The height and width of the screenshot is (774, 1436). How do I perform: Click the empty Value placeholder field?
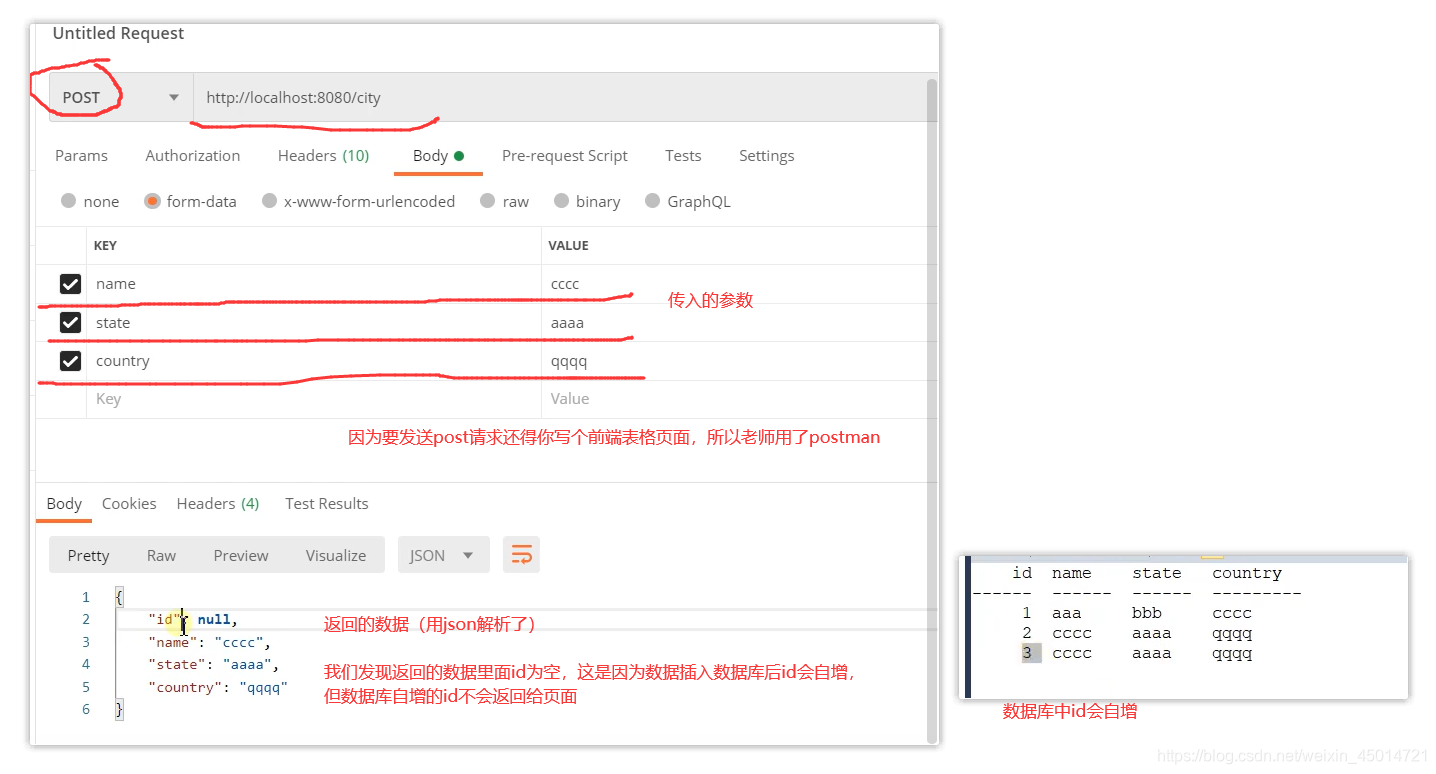[x=734, y=399]
